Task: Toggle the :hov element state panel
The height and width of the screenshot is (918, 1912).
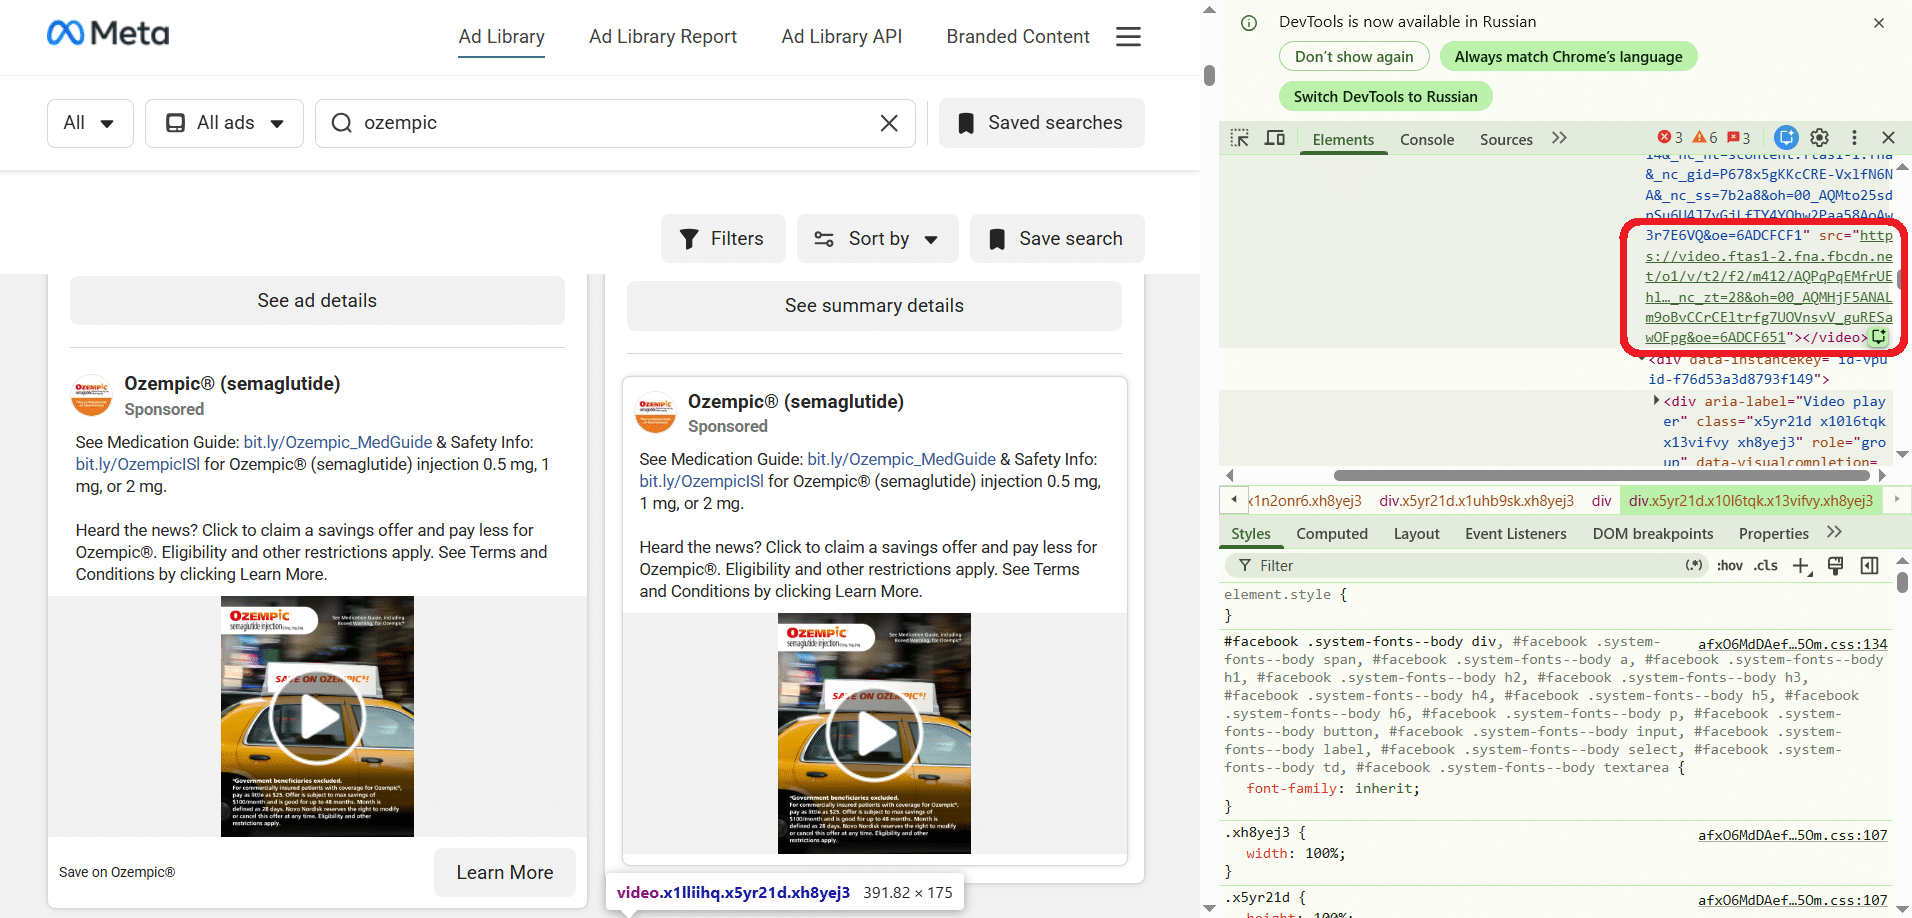Action: (x=1729, y=566)
